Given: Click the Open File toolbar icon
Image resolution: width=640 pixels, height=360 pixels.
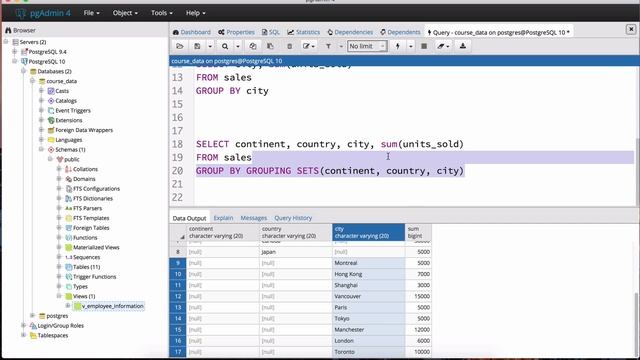Looking at the screenshot, I should pos(180,46).
